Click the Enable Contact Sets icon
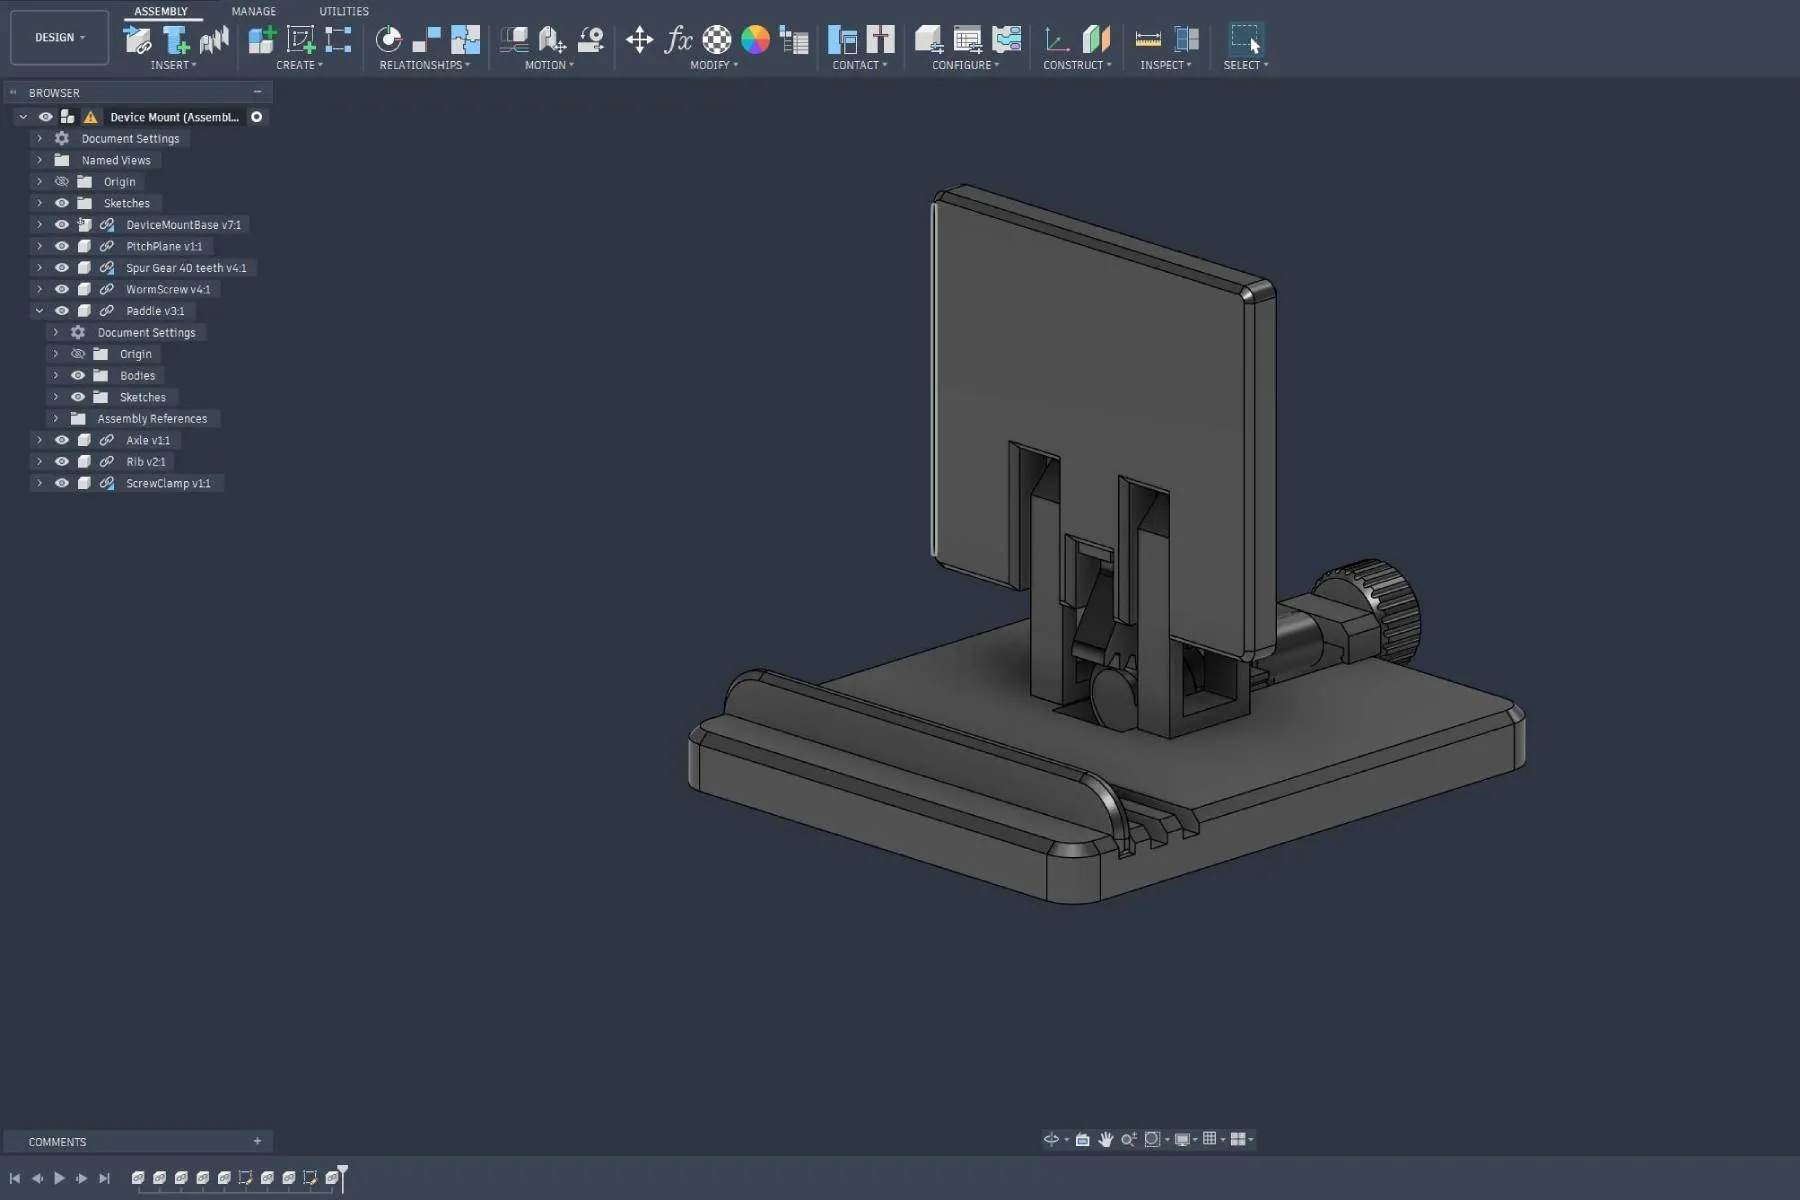1800x1200 pixels. pyautogui.click(x=843, y=40)
